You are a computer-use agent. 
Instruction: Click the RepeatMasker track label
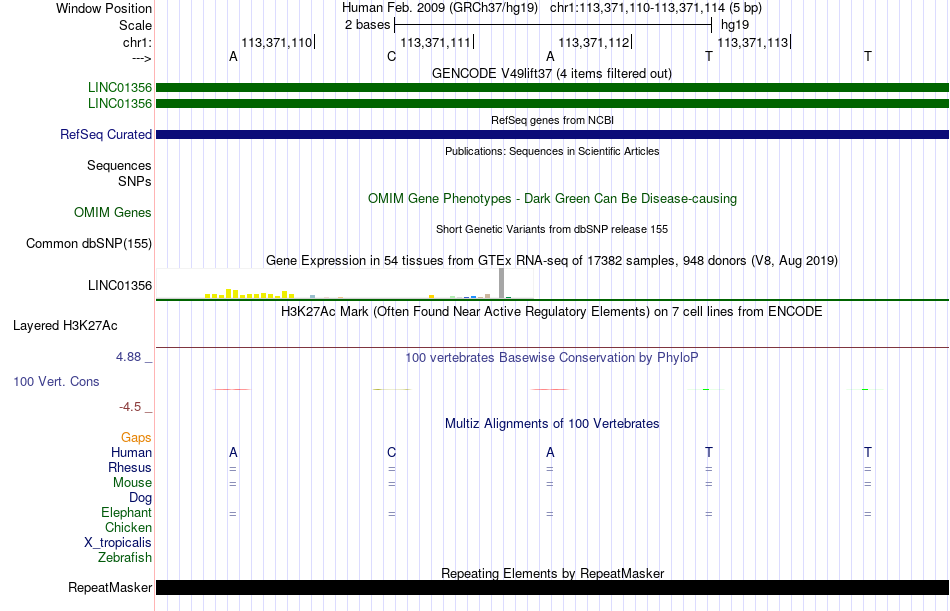110,587
